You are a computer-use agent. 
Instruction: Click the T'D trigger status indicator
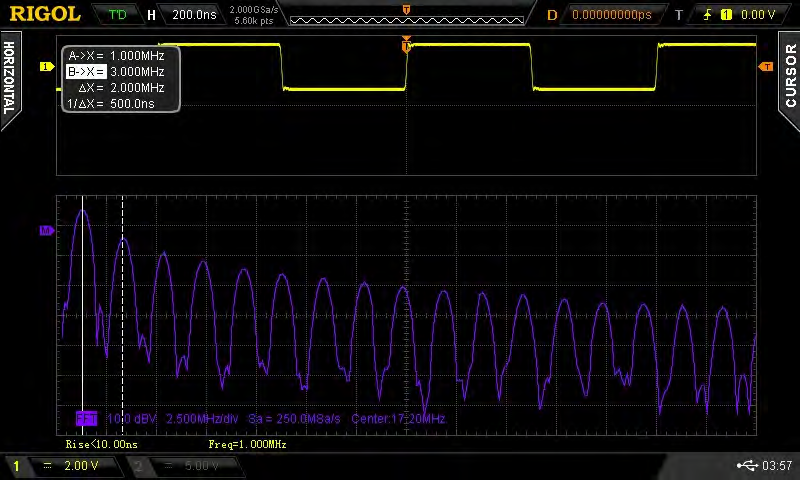click(x=117, y=14)
